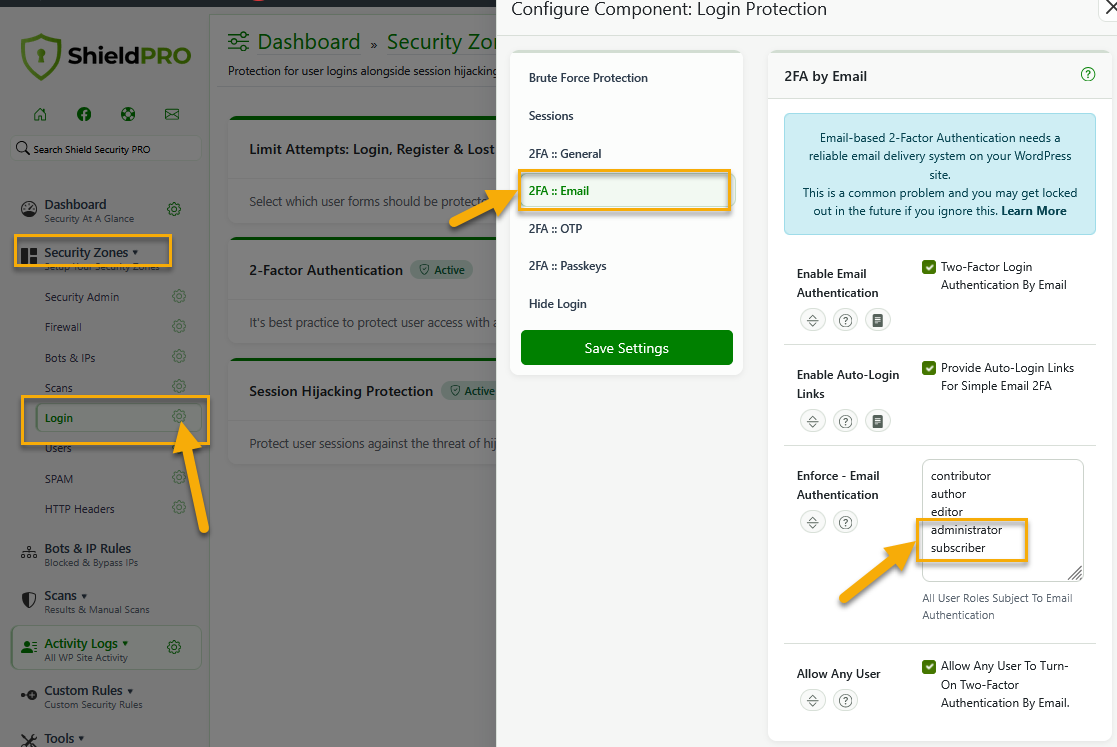Image resolution: width=1117 pixels, height=747 pixels.
Task: Grab the textarea resize handle
Action: (x=1076, y=573)
